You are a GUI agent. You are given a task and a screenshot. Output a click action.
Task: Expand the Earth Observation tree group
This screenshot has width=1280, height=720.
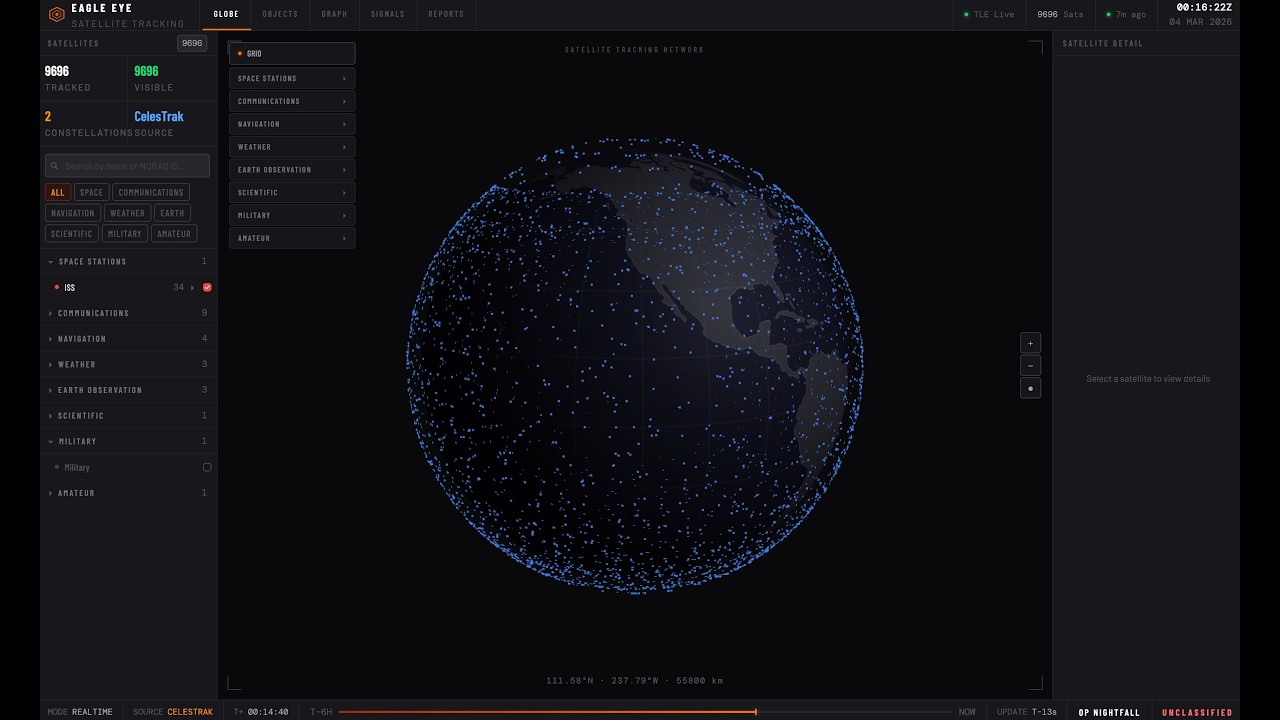click(128, 390)
